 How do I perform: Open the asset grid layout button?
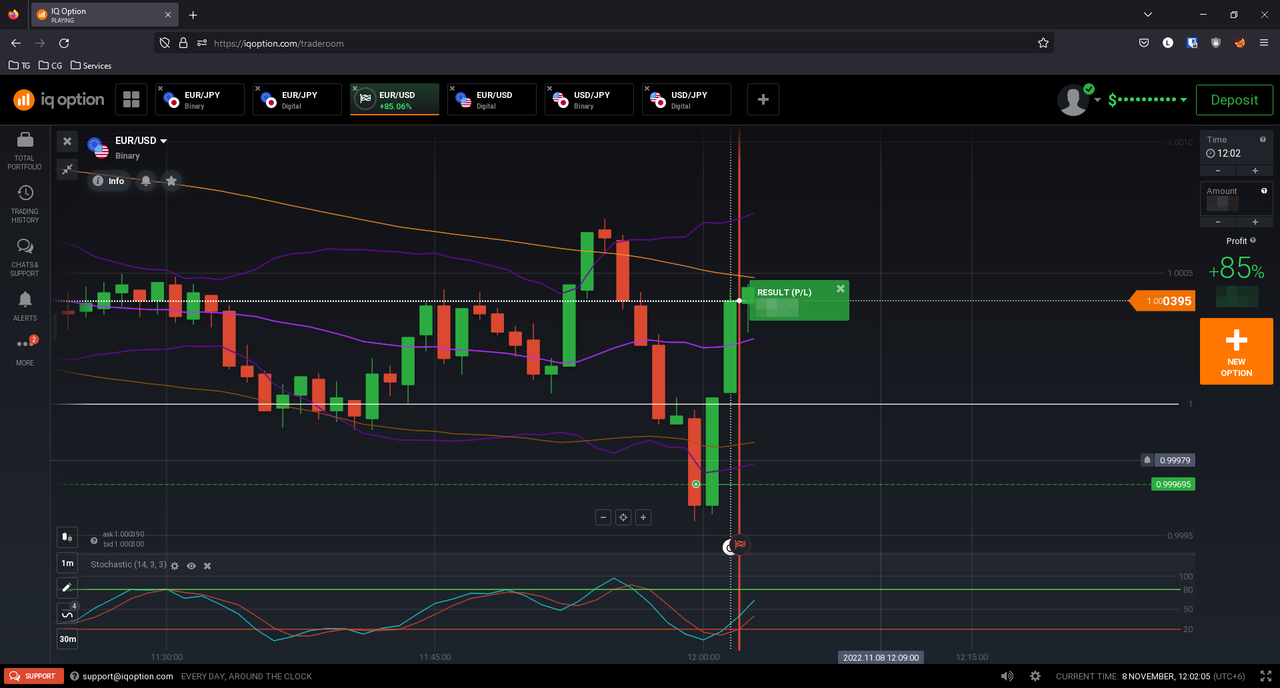click(x=131, y=99)
